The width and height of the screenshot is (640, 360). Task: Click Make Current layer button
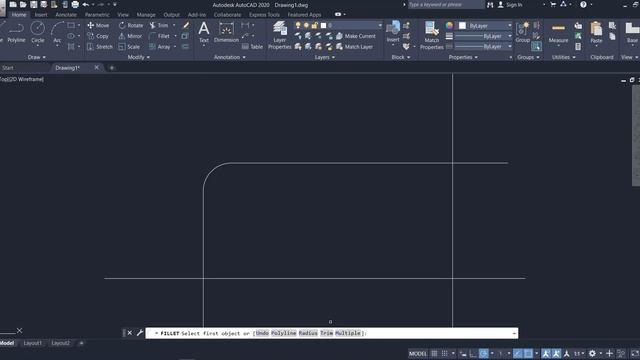(356, 36)
